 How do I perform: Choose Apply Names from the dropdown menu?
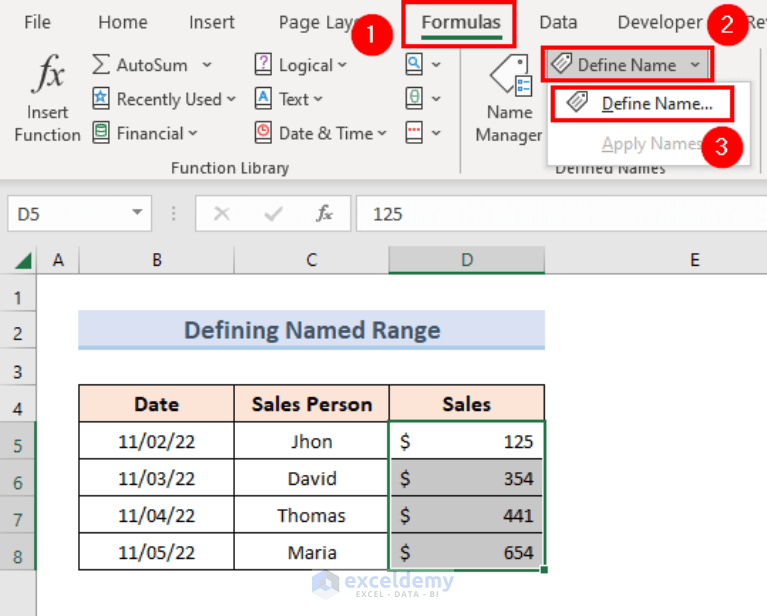(651, 144)
